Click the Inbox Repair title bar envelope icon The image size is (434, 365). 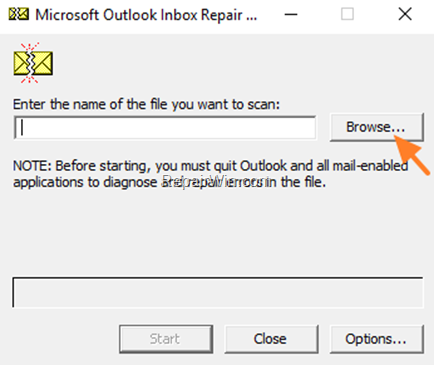coord(19,14)
